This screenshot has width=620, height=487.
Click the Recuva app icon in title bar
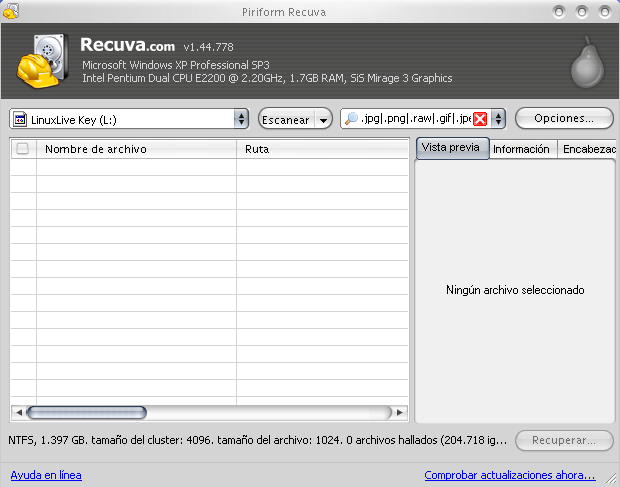coord(10,11)
